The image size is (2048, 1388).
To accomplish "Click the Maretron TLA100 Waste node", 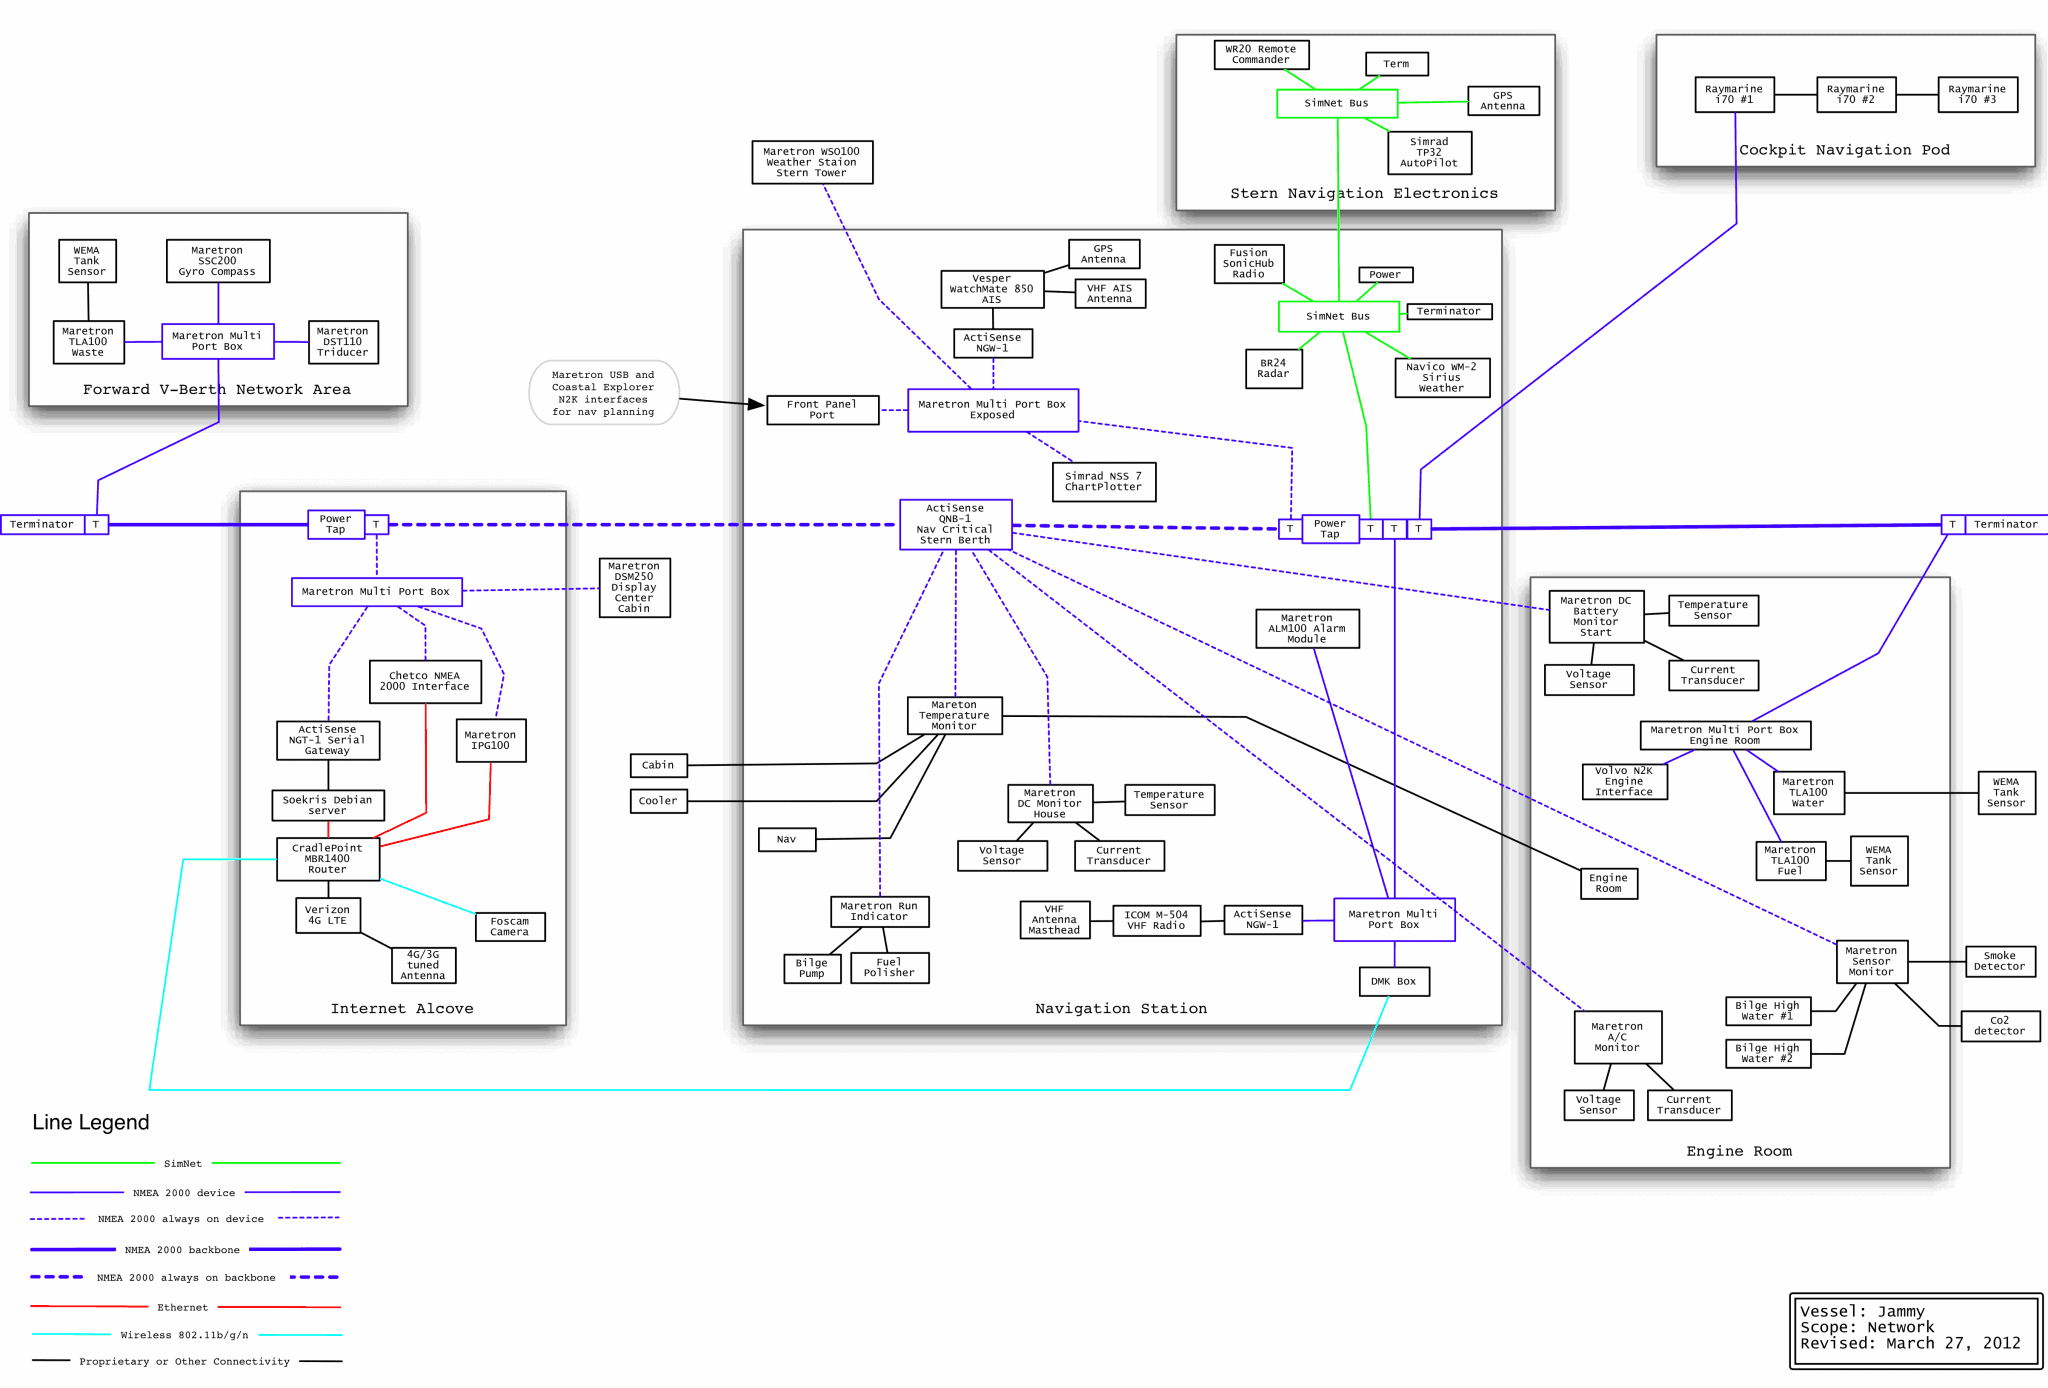I will click(89, 342).
